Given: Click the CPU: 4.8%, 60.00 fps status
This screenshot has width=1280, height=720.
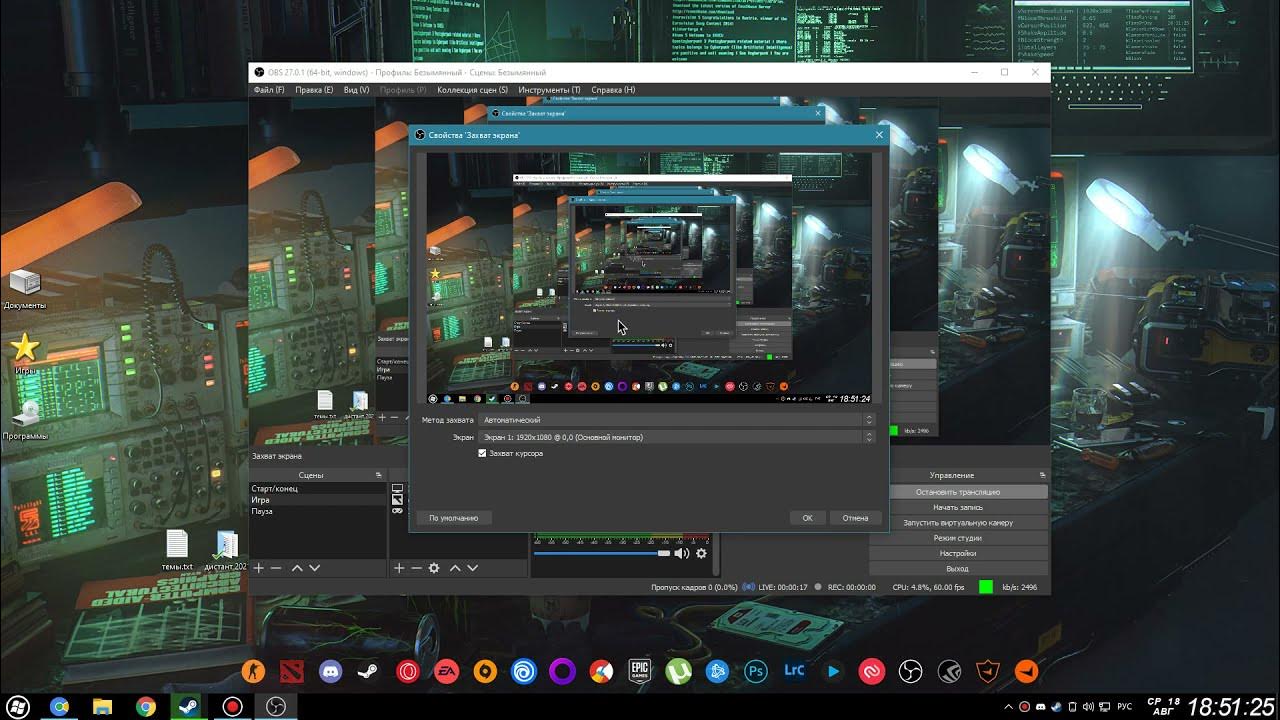Looking at the screenshot, I should 929,587.
